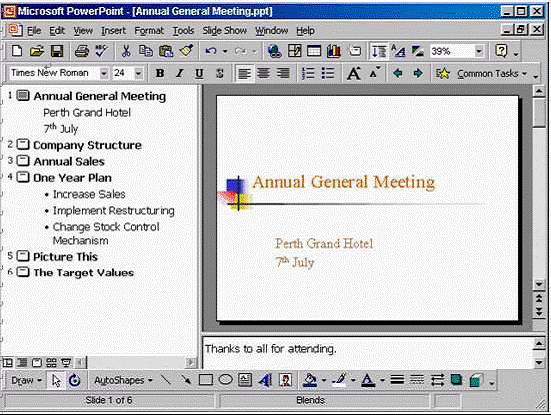
Task: Select the Format Painter brush icon
Action: (x=187, y=51)
